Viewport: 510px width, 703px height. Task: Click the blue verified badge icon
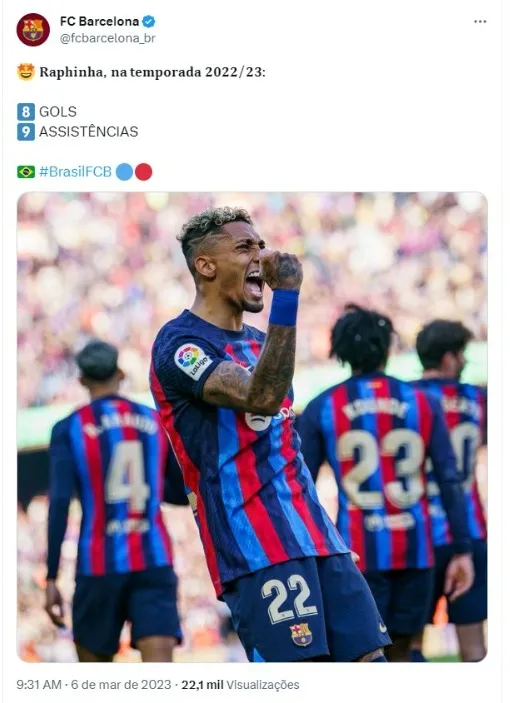[149, 21]
